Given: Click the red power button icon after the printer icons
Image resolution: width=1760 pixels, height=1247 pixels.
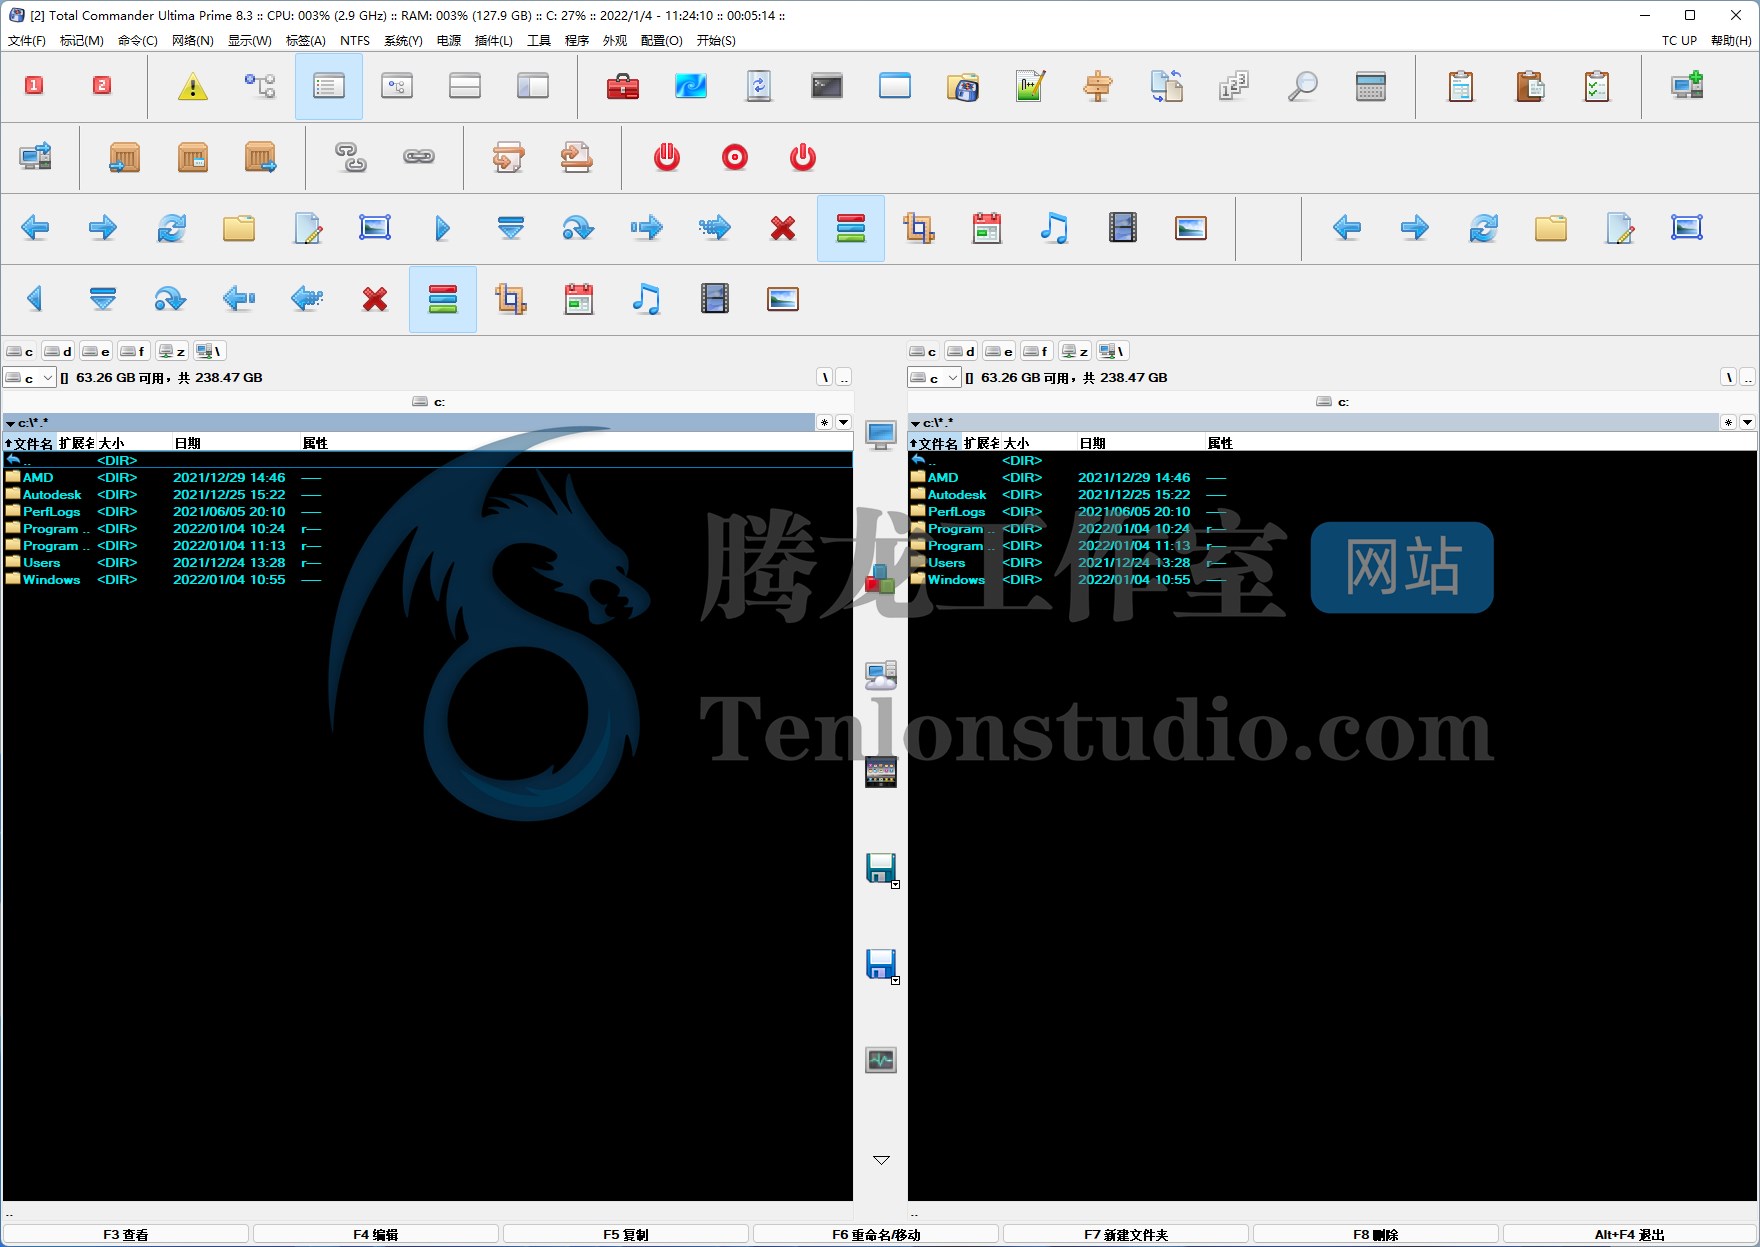Looking at the screenshot, I should point(667,157).
